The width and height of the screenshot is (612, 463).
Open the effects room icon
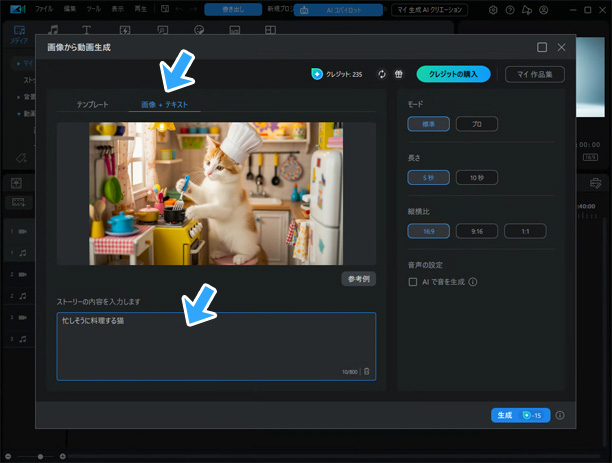(162, 30)
